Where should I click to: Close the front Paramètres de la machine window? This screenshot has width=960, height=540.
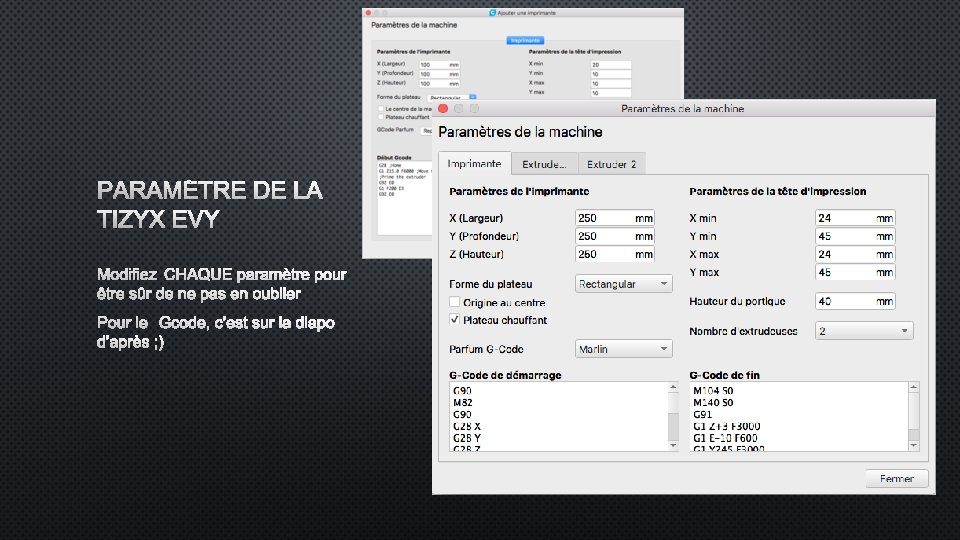click(443, 108)
